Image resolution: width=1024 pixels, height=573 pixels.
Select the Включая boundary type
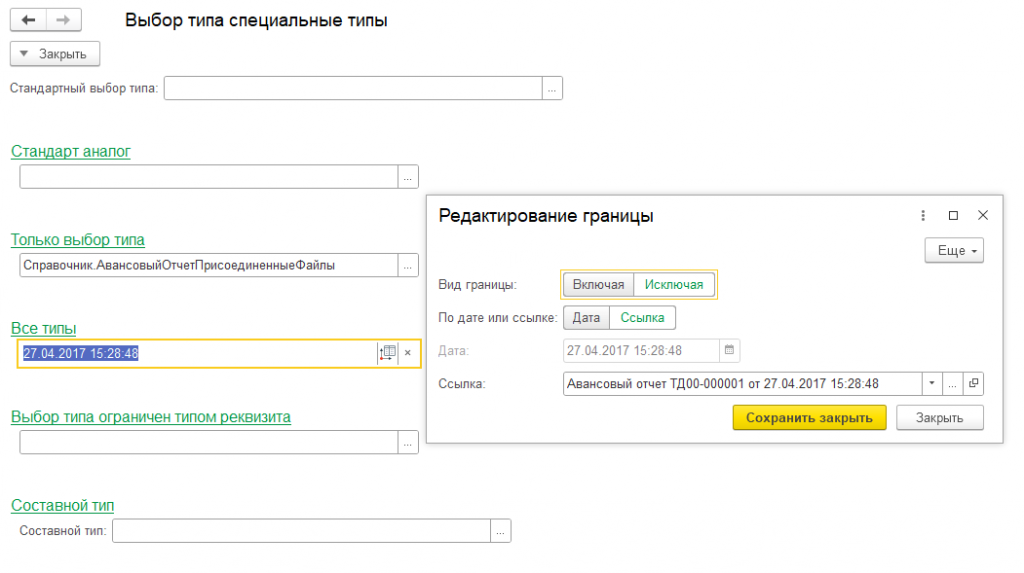pos(598,285)
